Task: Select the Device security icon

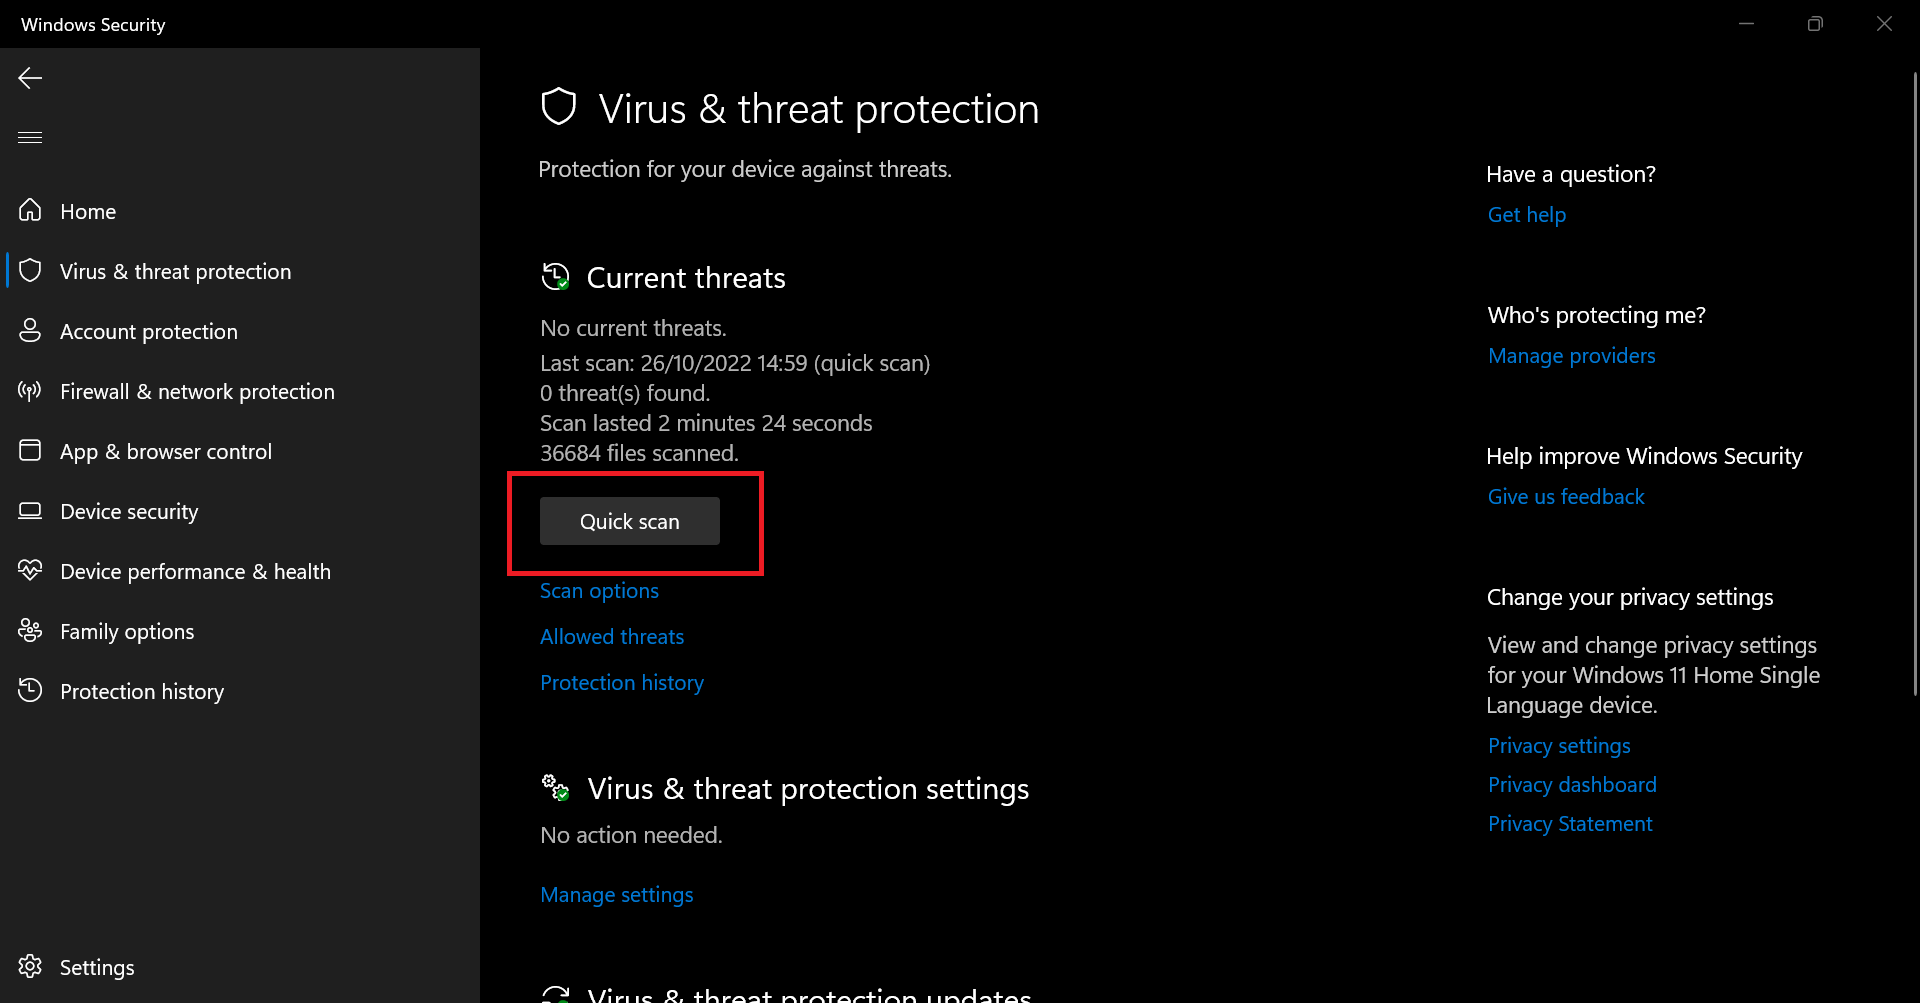Action: tap(29, 511)
